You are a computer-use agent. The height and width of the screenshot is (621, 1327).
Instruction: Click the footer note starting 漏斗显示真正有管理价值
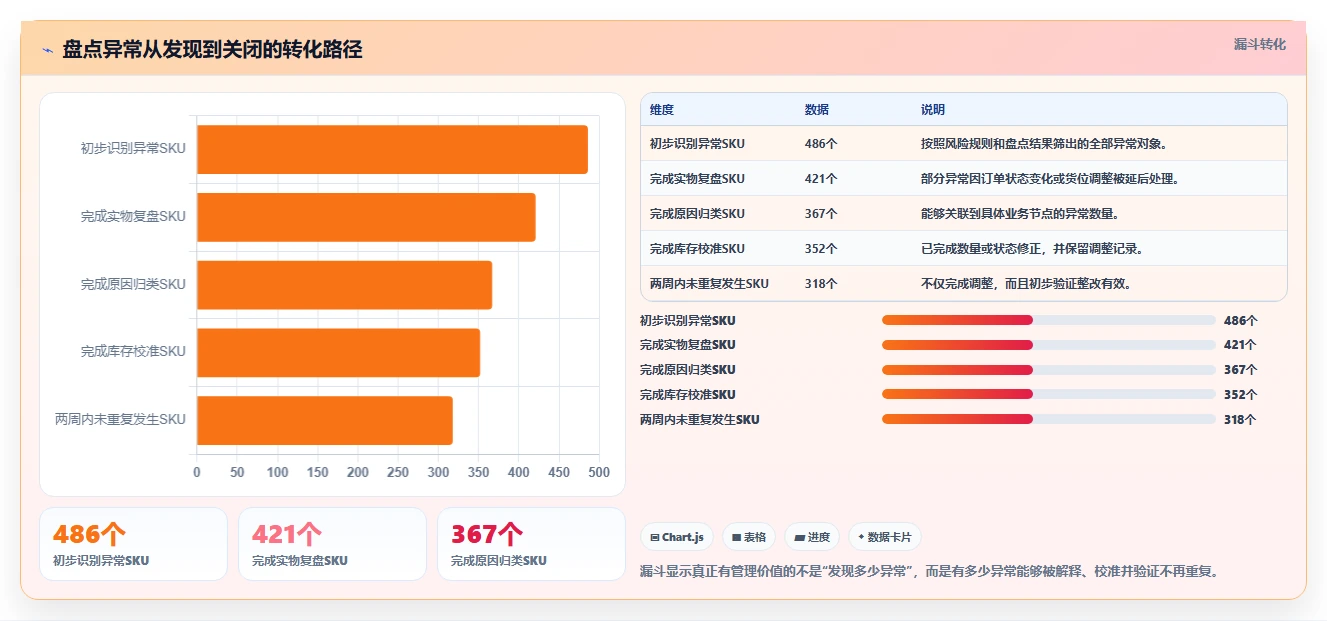click(x=931, y=572)
